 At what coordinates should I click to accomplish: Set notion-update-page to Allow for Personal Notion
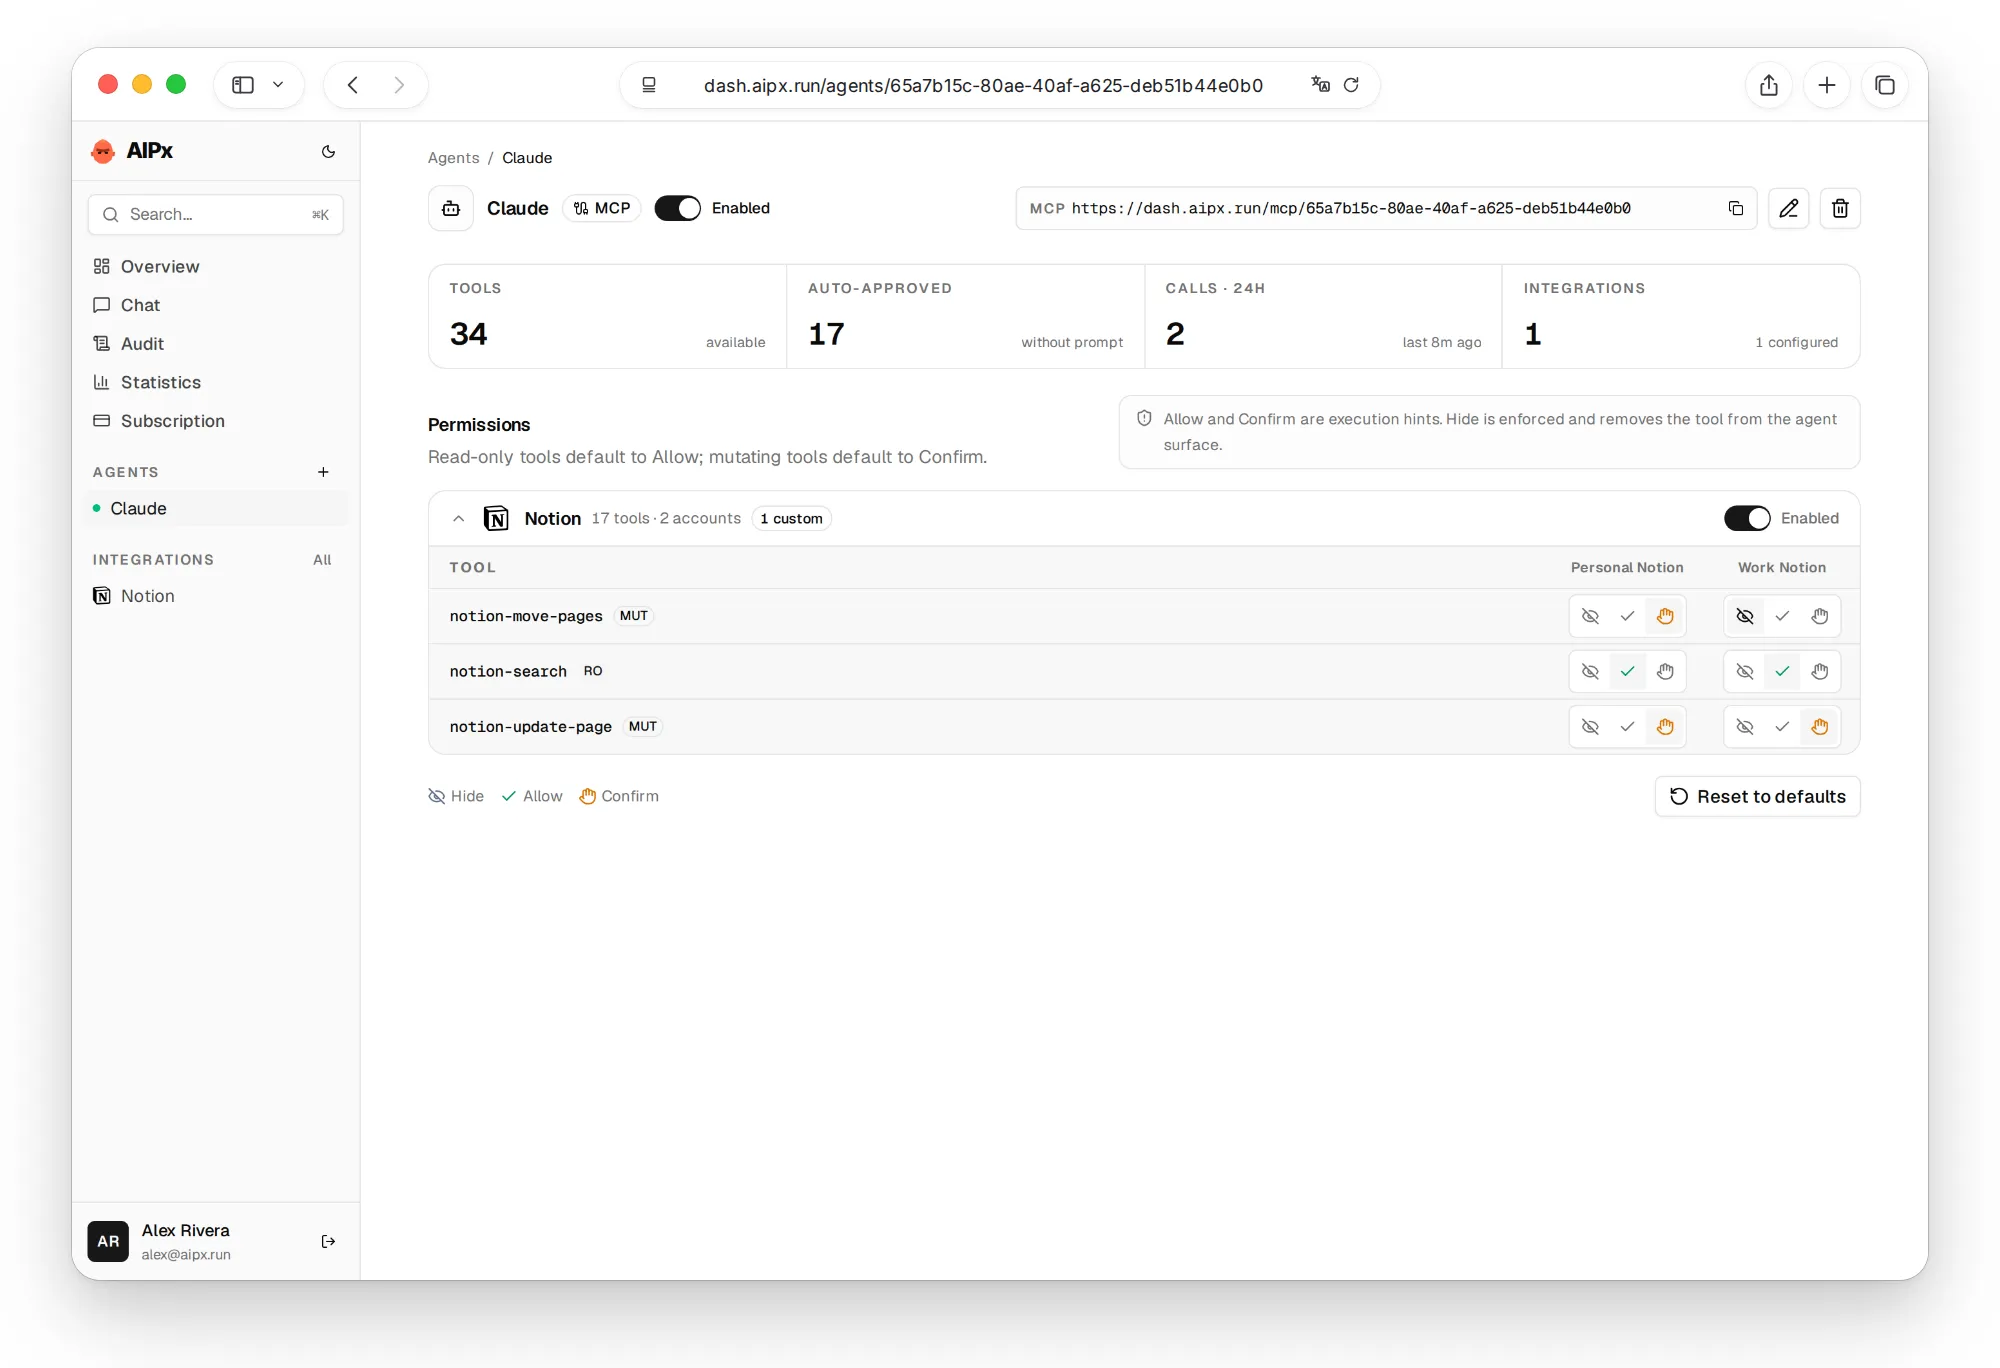tap(1627, 727)
